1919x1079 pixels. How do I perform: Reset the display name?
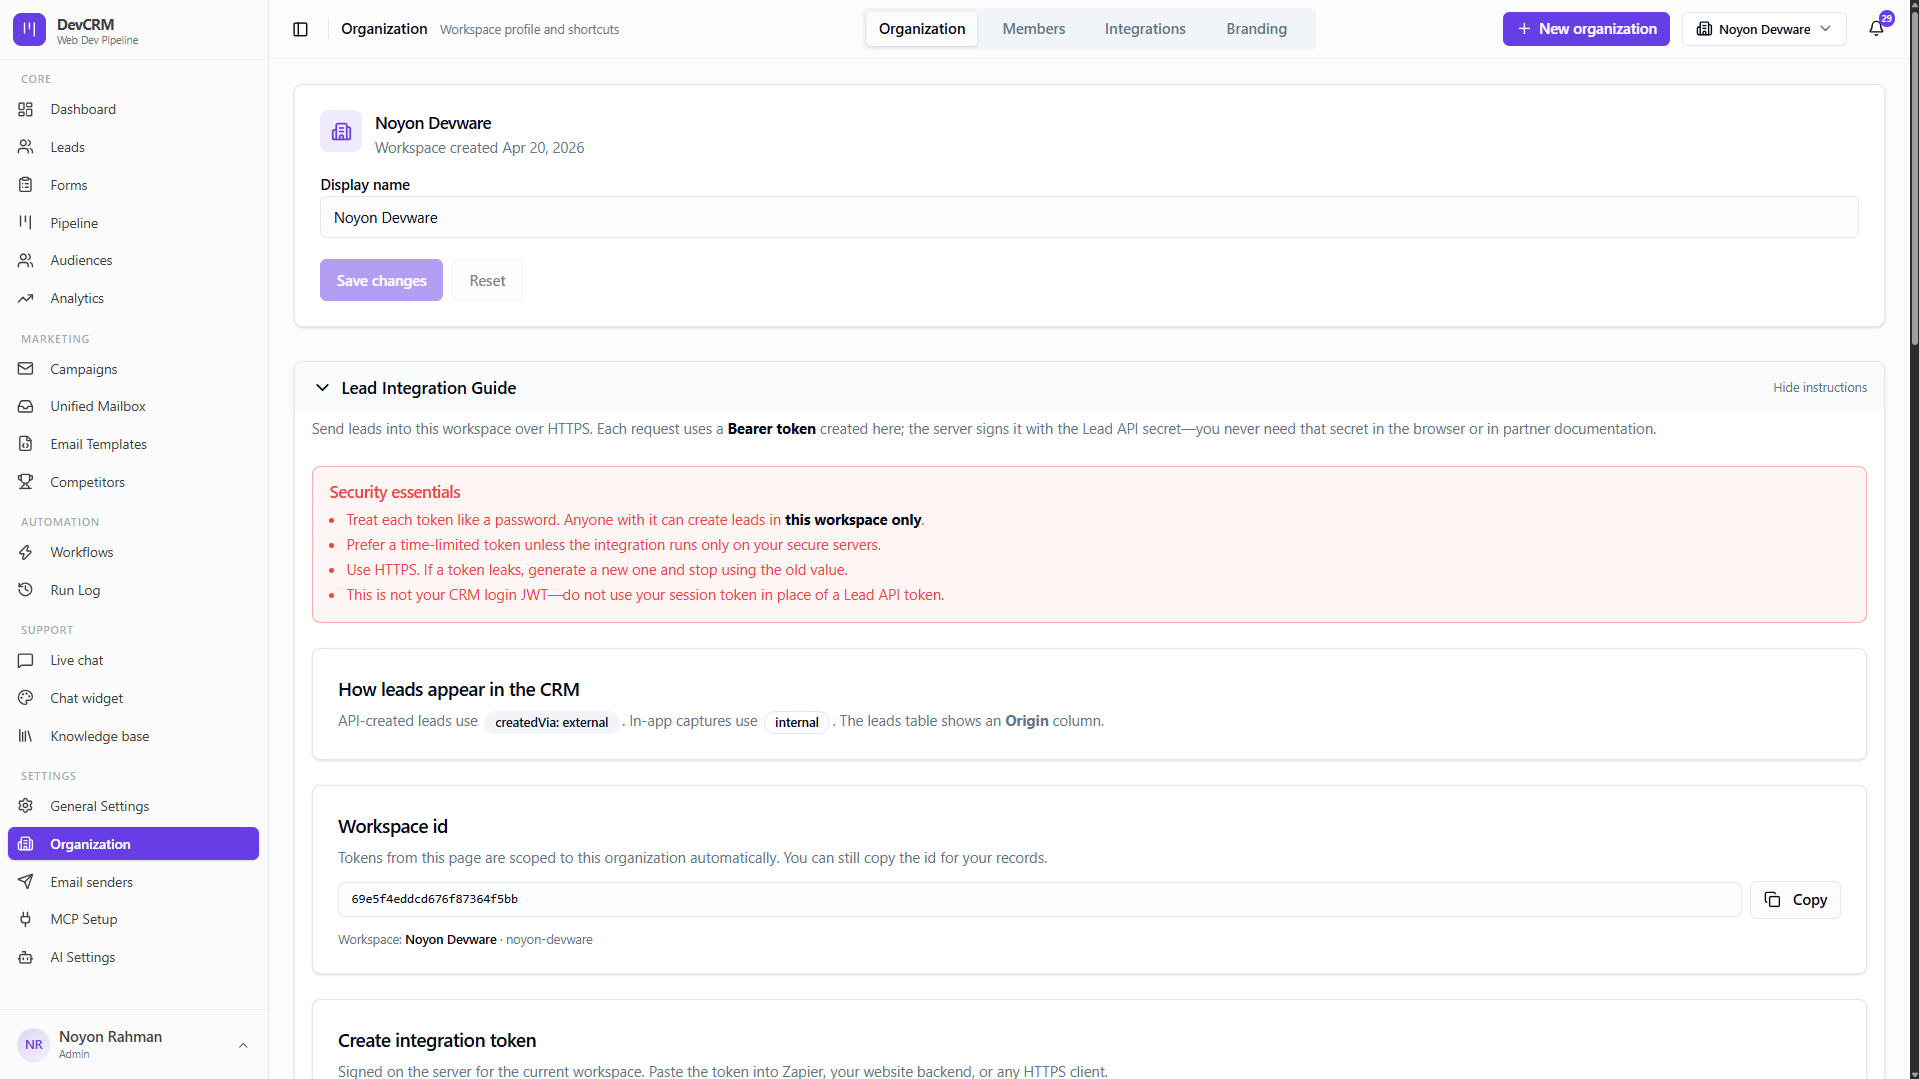[487, 280]
